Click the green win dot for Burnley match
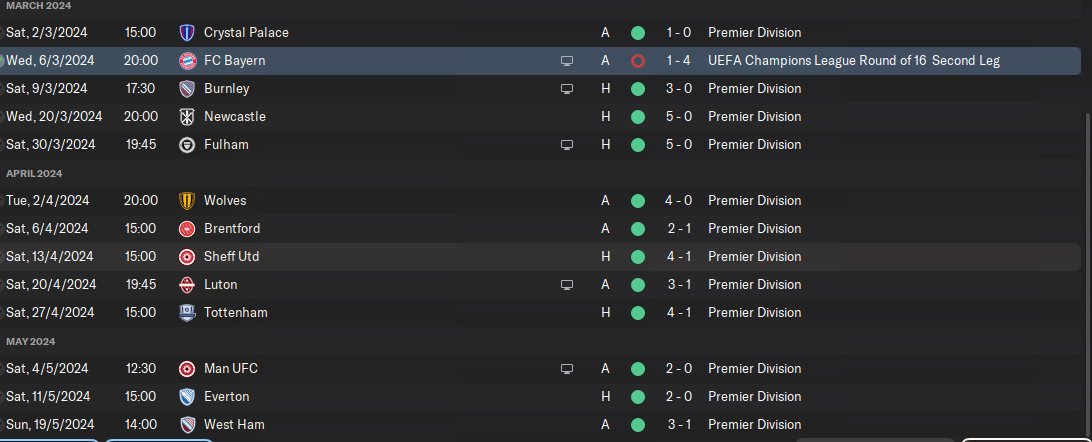Screen dimensions: 1092x442 click(638, 89)
